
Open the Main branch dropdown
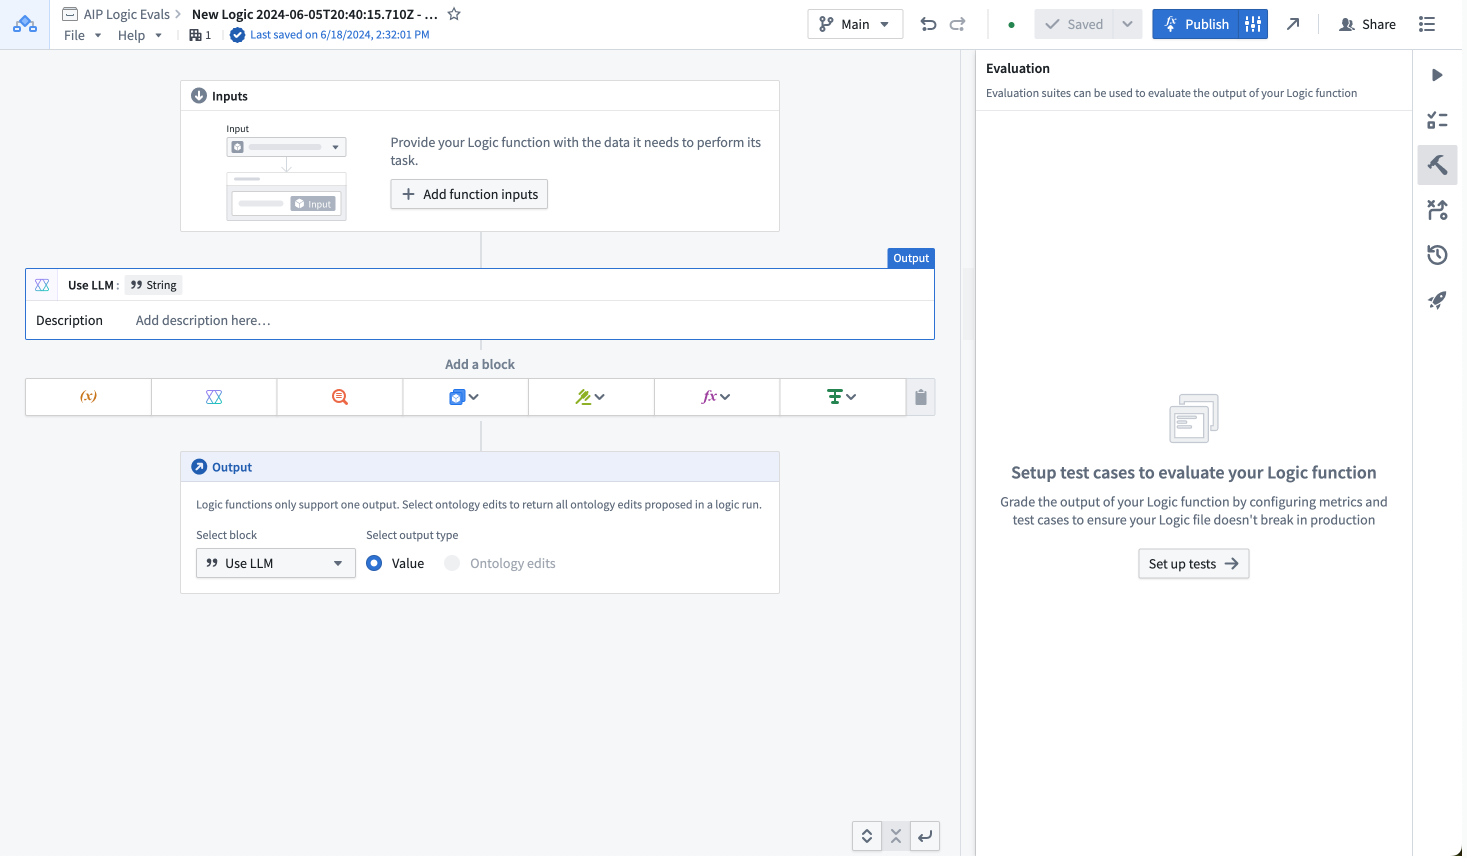point(855,24)
